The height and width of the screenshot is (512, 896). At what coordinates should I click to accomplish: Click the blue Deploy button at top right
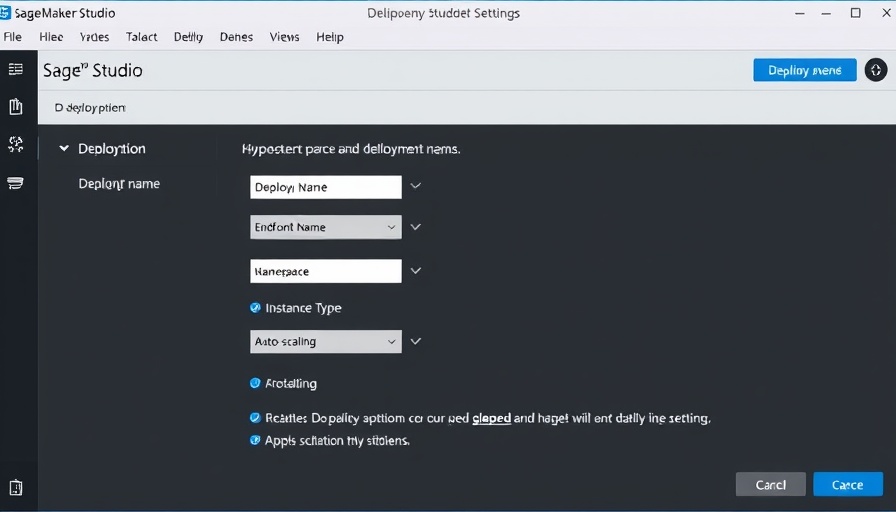[805, 70]
